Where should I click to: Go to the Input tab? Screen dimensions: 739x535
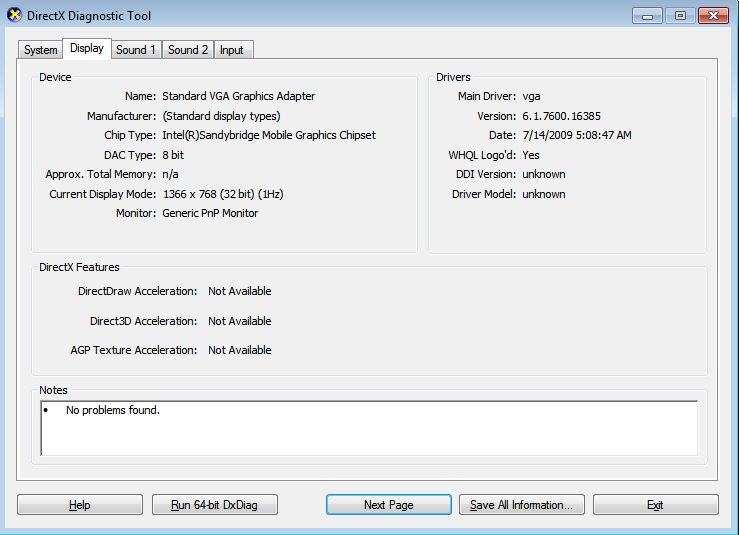pyautogui.click(x=232, y=50)
